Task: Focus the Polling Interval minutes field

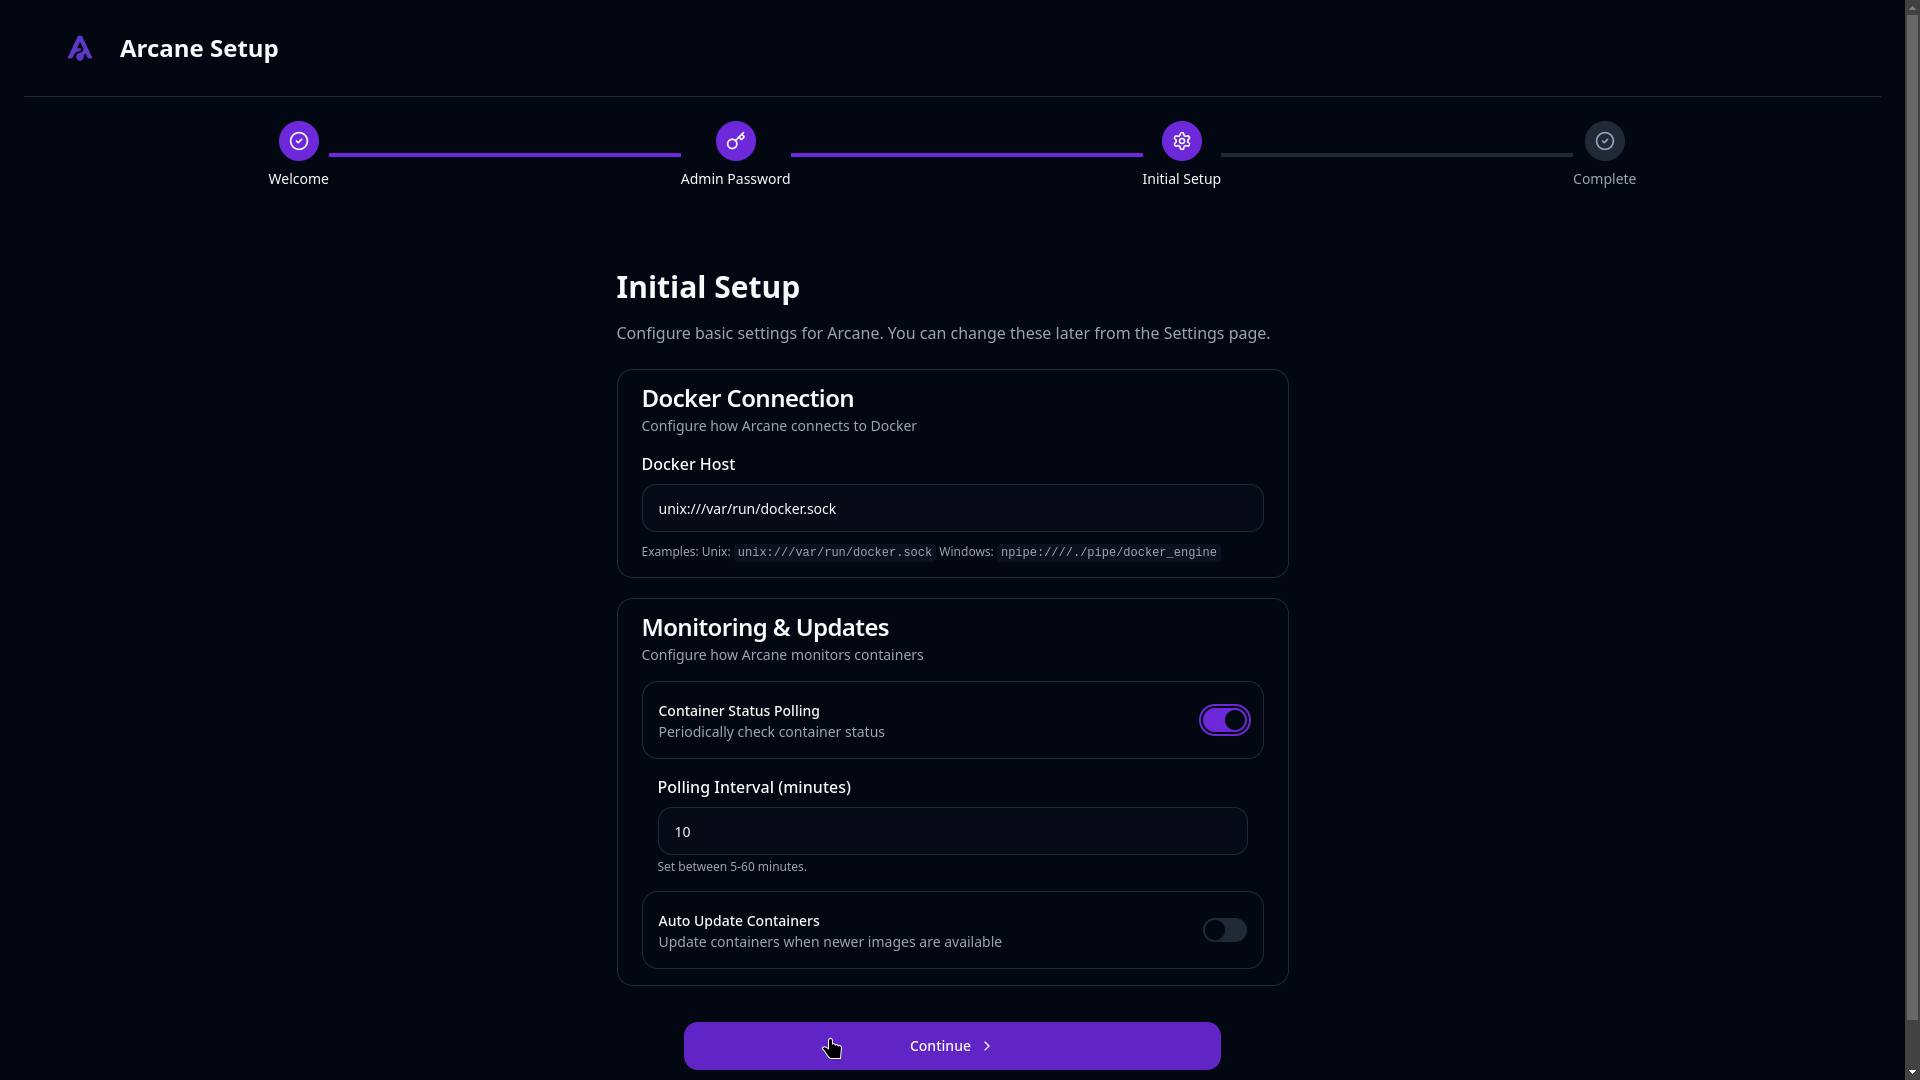Action: click(952, 831)
